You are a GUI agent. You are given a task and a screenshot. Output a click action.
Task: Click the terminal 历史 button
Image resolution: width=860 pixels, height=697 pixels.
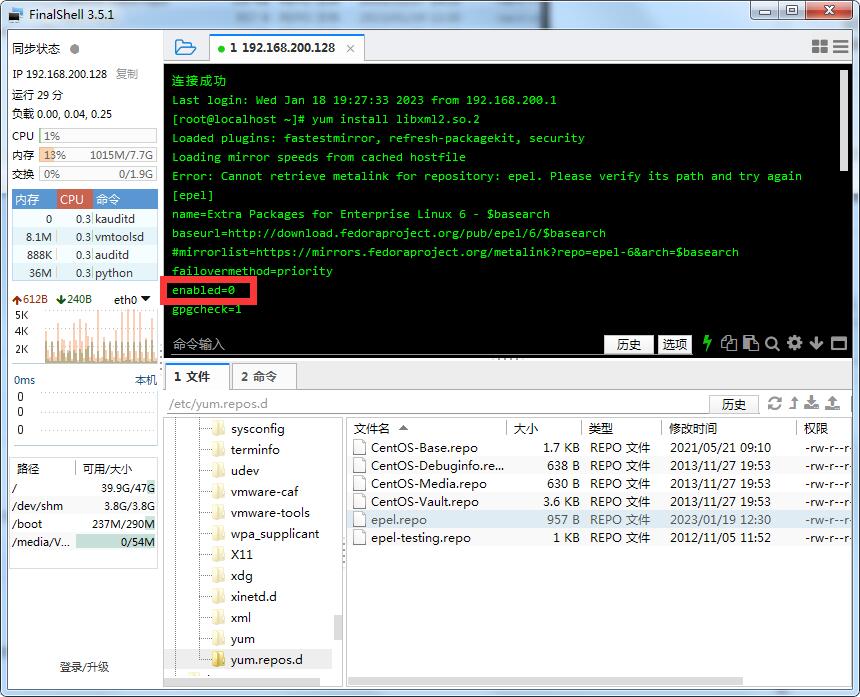(x=629, y=344)
